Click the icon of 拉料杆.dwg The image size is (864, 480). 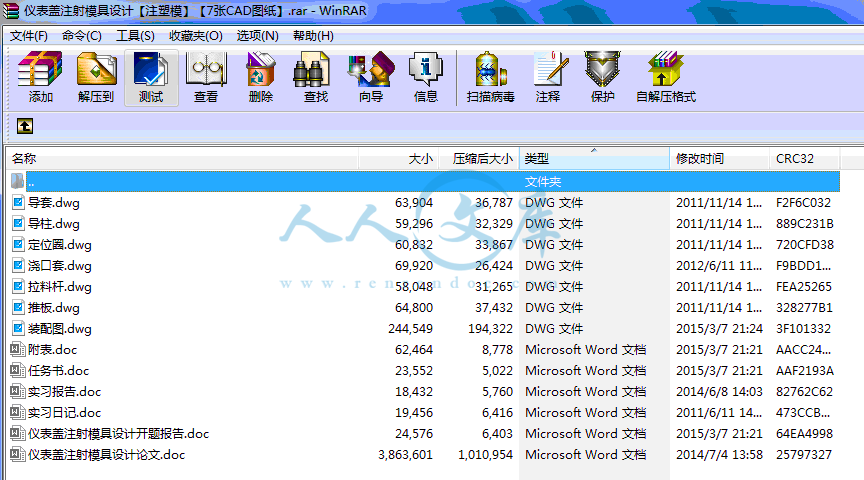coord(18,286)
